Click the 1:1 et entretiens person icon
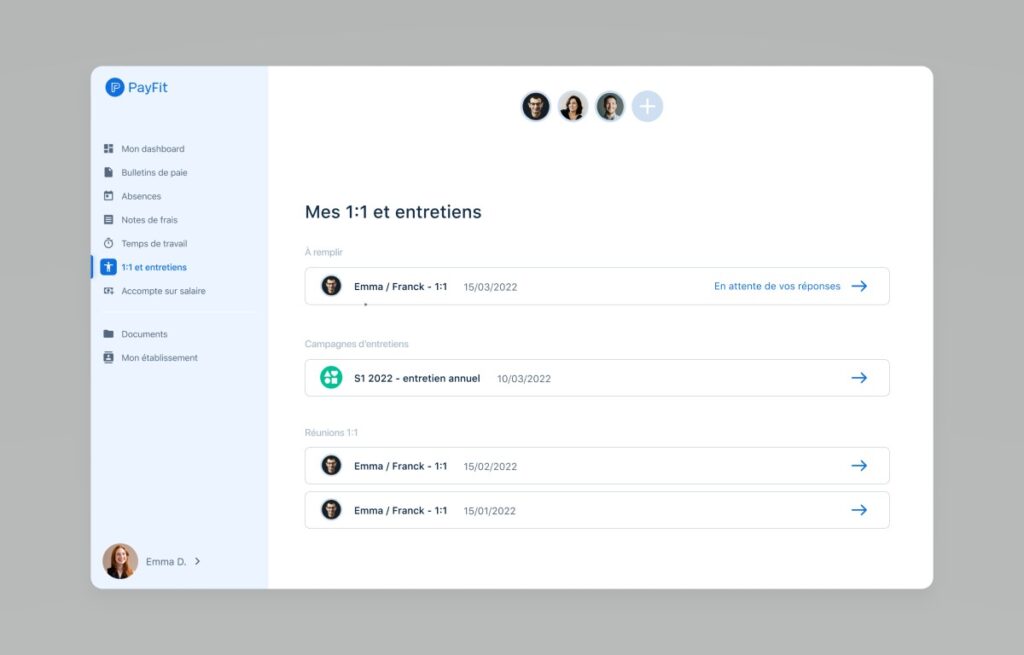Image resolution: width=1024 pixels, height=655 pixels. (x=108, y=267)
